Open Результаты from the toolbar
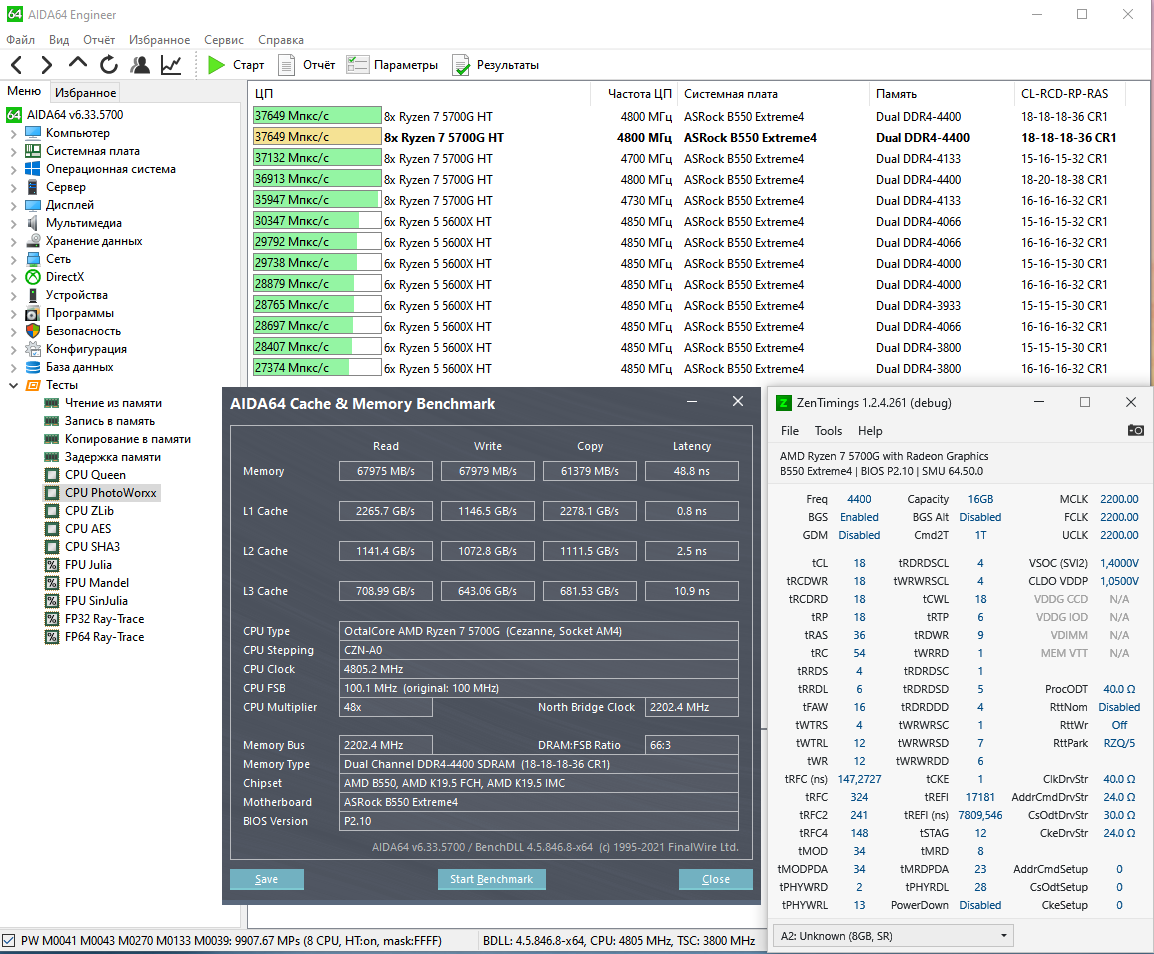 pos(495,65)
